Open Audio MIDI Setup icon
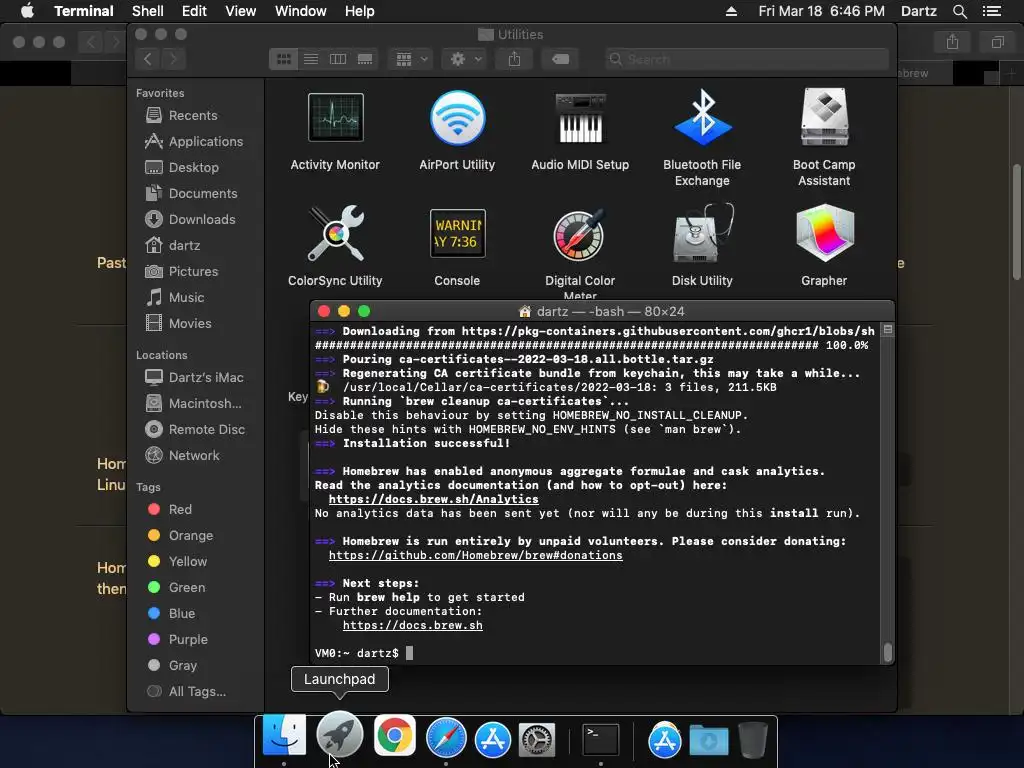This screenshot has height=768, width=1024. click(580, 118)
